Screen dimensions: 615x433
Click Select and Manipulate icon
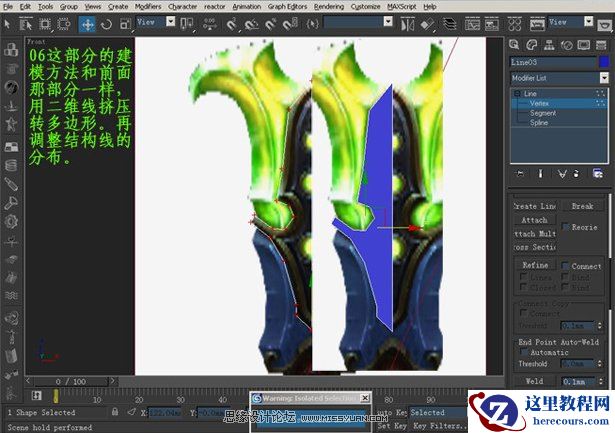click(x=210, y=24)
